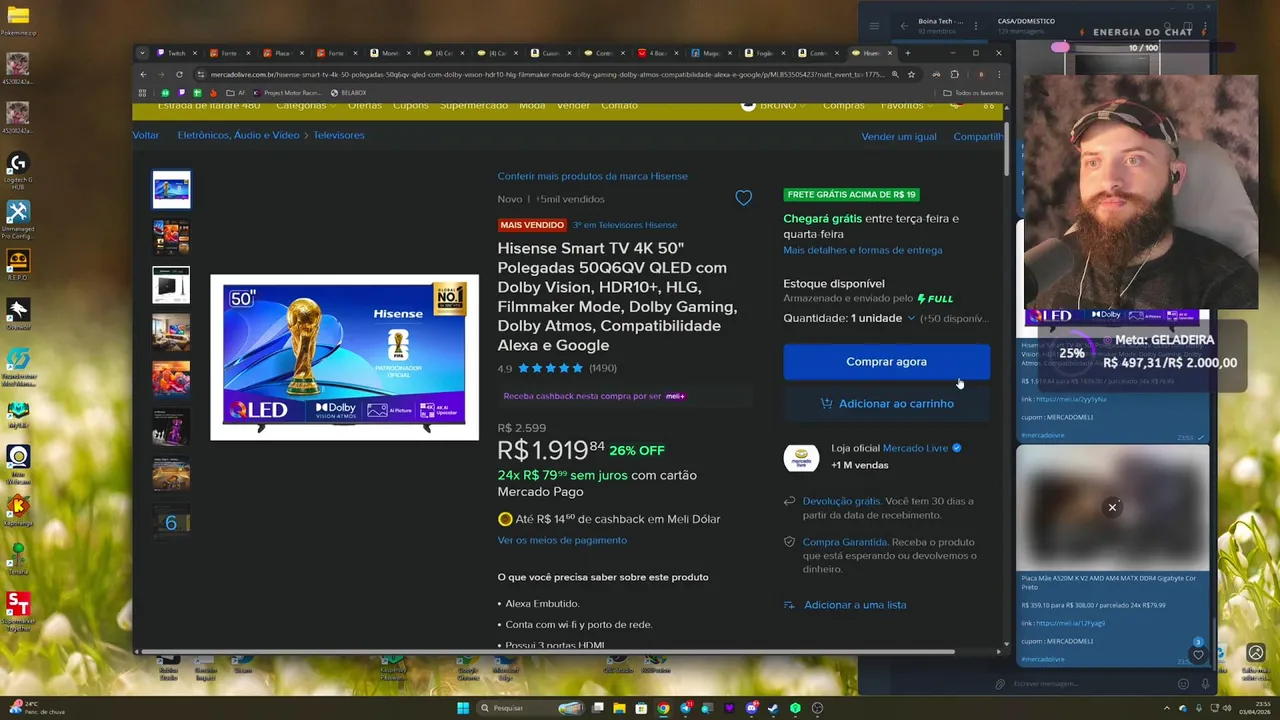This screenshot has width=1280, height=720.
Task: Expand the BRUNO account dropdown
Action: (775, 105)
